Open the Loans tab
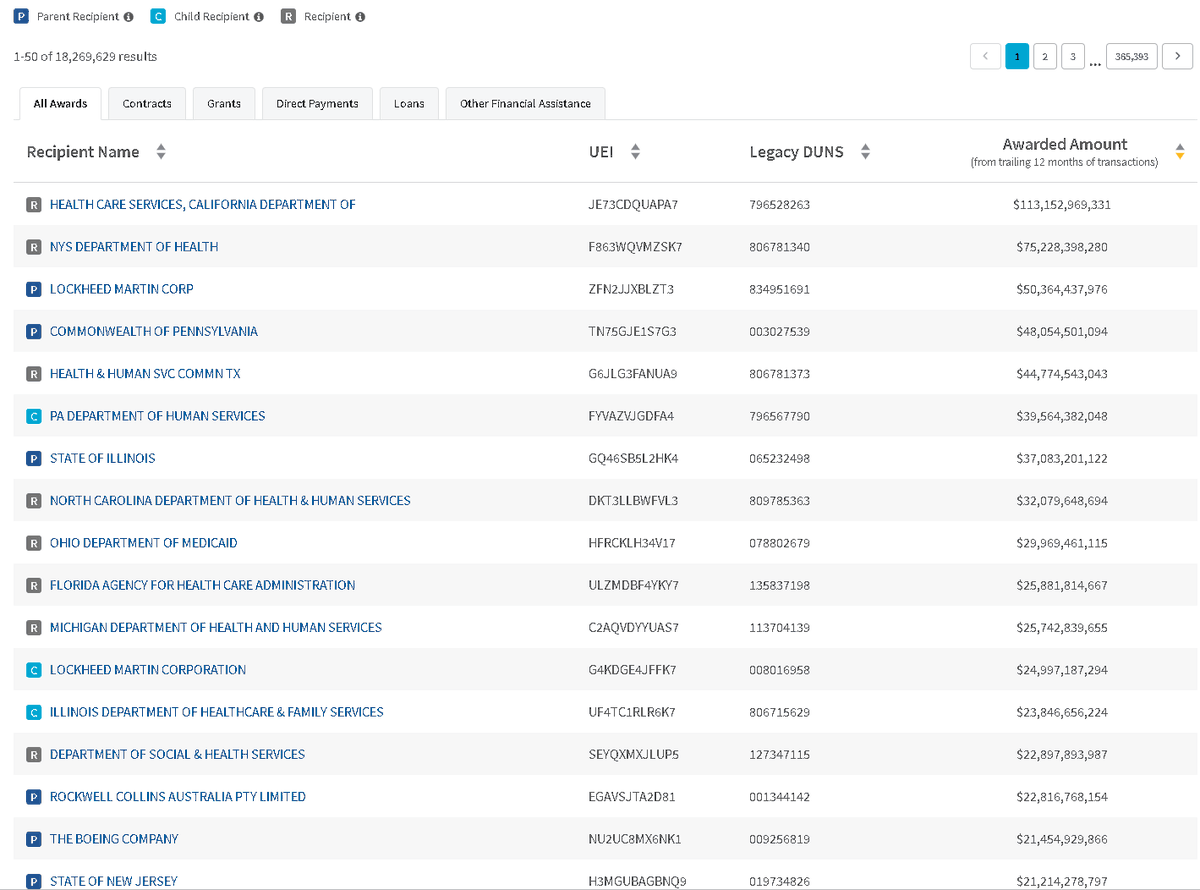This screenshot has width=1200, height=890. tap(409, 104)
